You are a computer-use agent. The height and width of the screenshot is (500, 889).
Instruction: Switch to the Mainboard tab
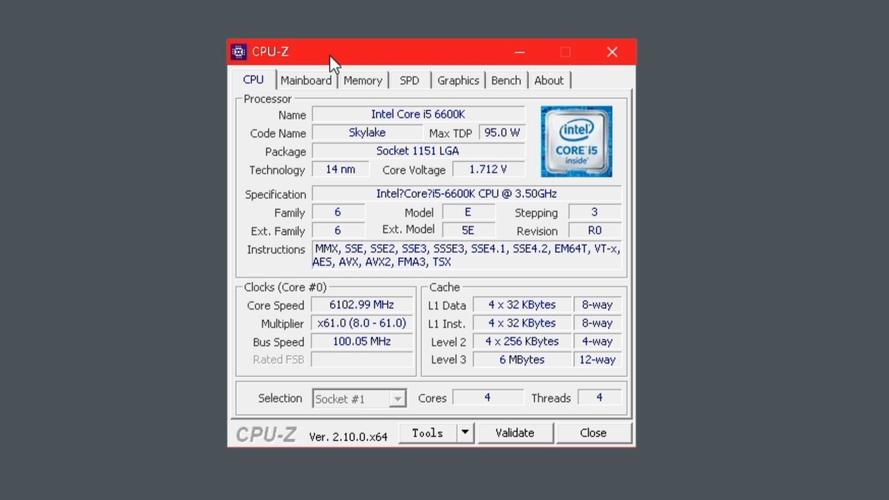coord(305,80)
